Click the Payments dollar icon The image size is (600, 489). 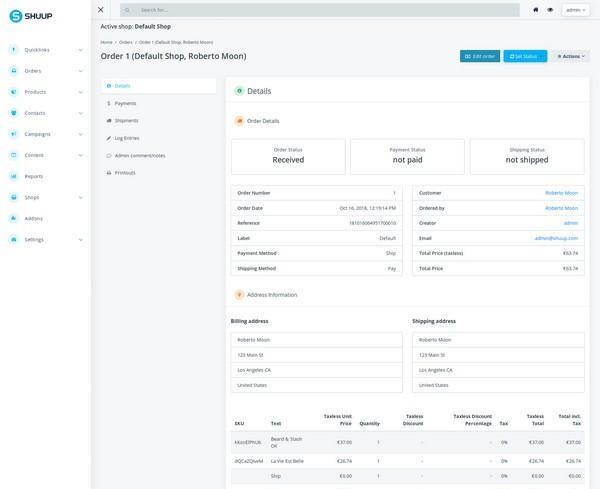(109, 103)
